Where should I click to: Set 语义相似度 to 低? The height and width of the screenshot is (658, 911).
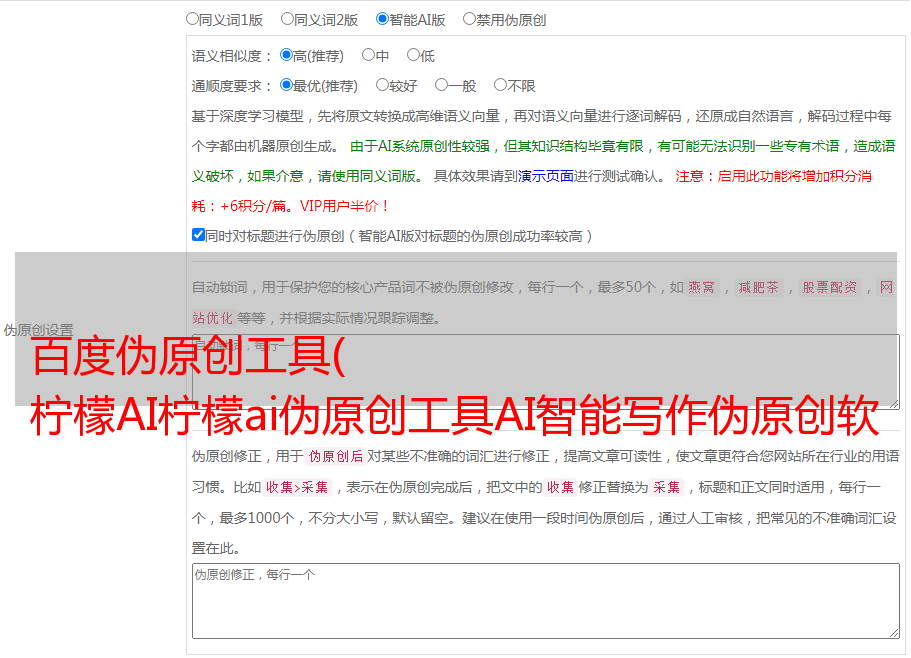tap(413, 56)
